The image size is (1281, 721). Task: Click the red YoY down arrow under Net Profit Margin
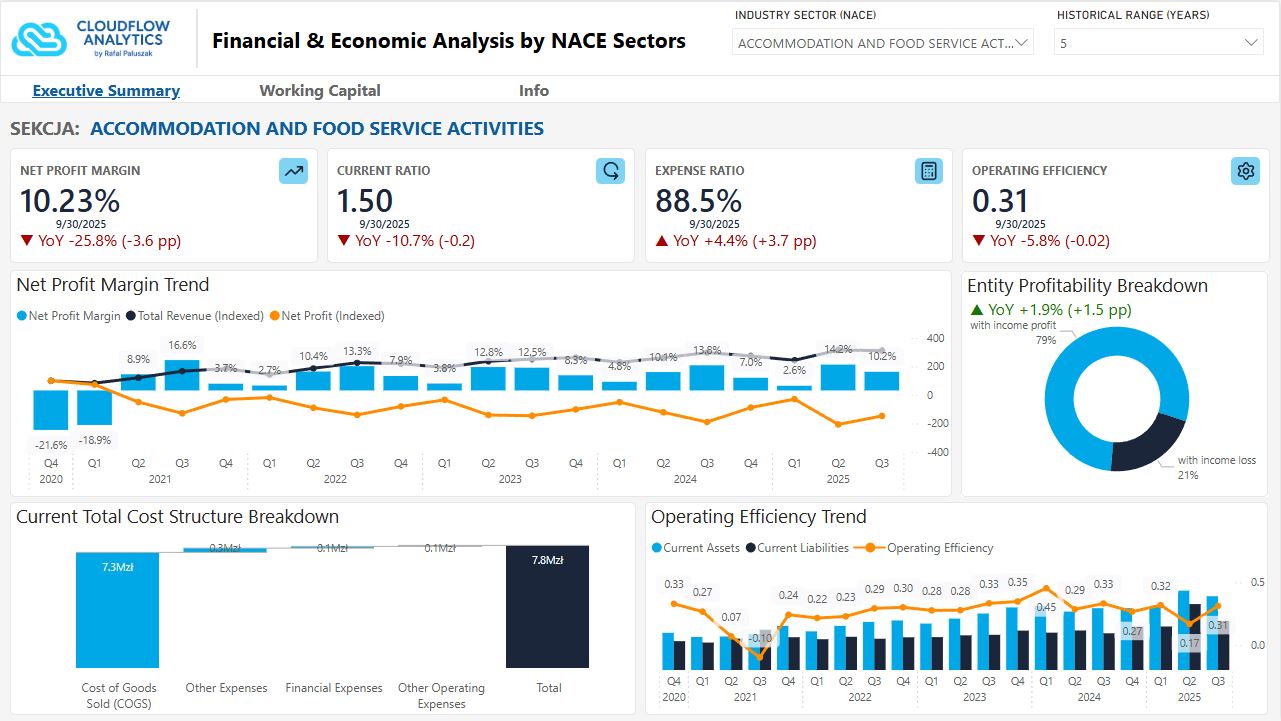tap(27, 241)
